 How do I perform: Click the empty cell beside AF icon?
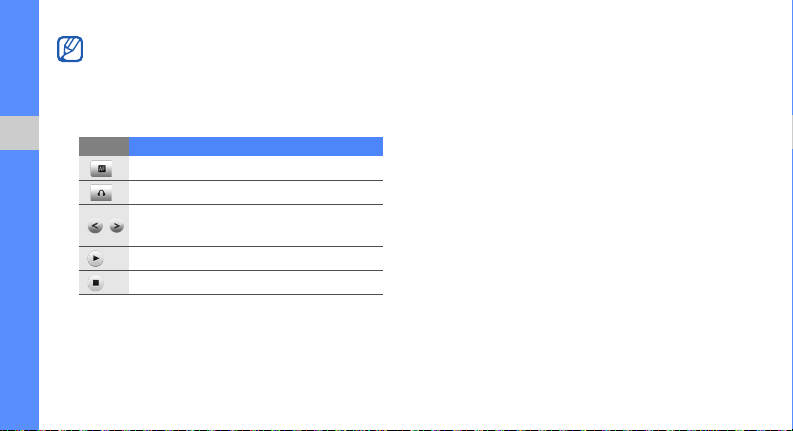point(256,168)
